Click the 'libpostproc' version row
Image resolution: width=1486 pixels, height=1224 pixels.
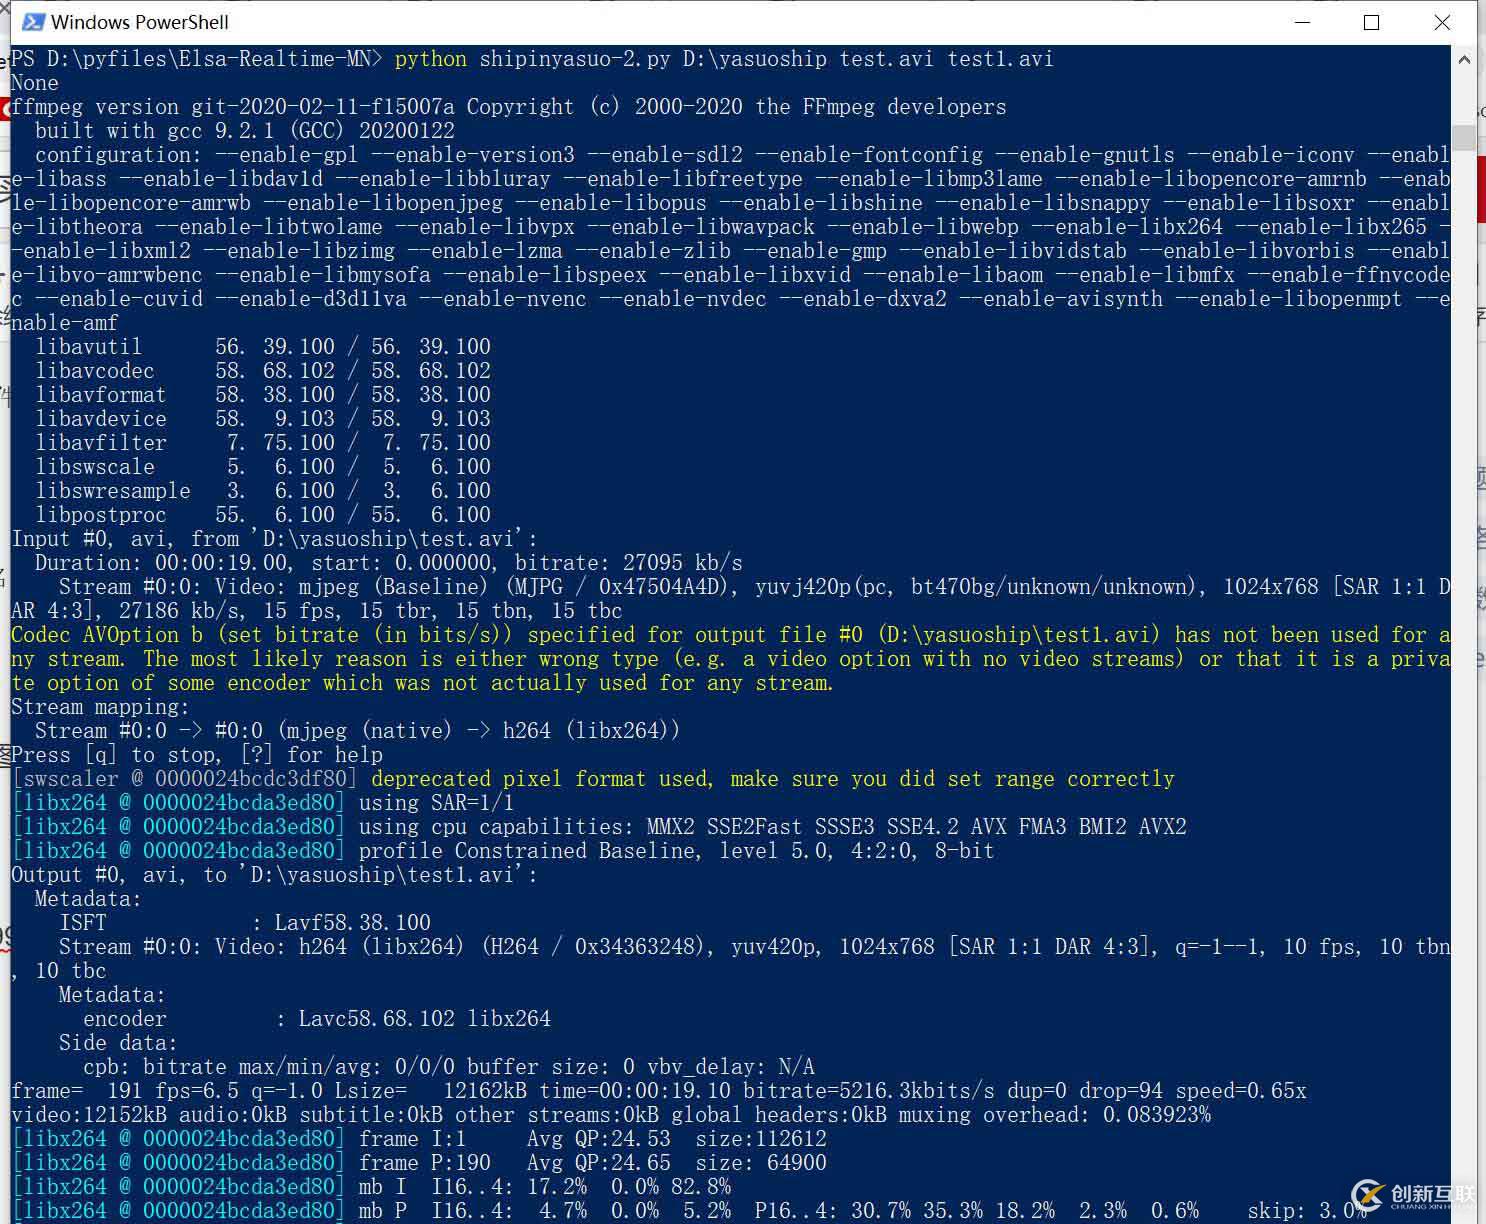[263, 515]
